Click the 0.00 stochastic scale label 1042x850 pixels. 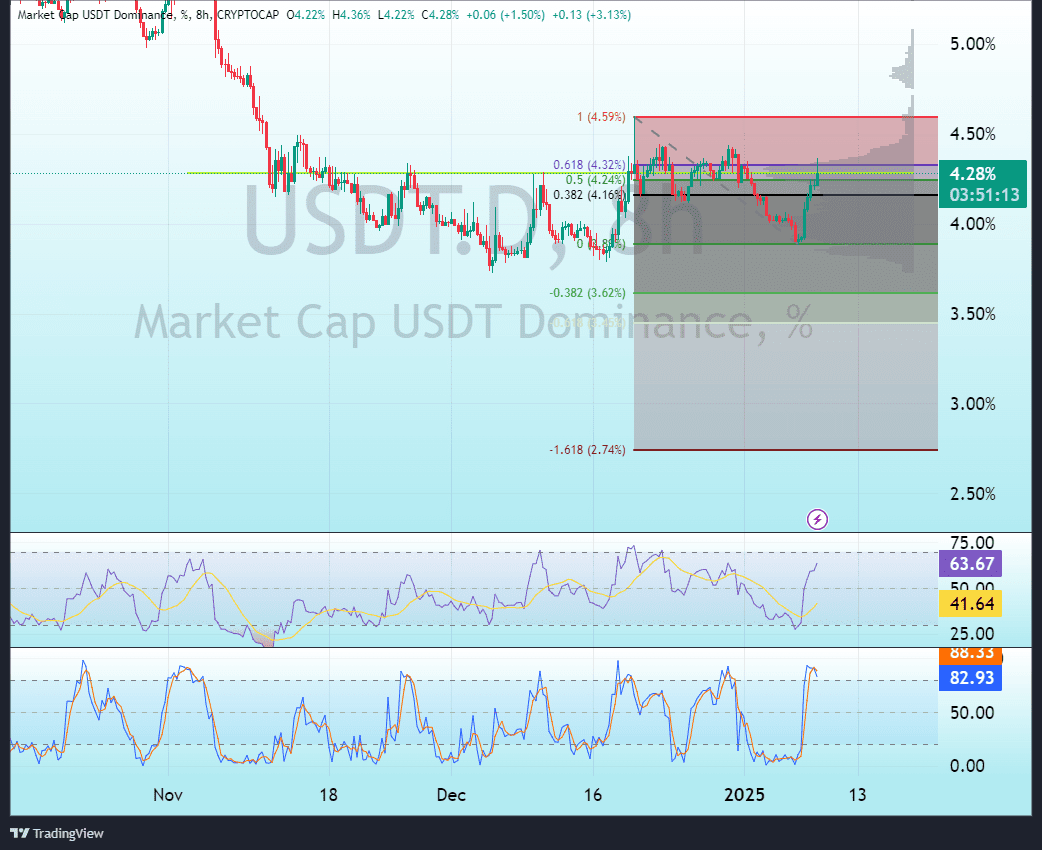point(968,766)
